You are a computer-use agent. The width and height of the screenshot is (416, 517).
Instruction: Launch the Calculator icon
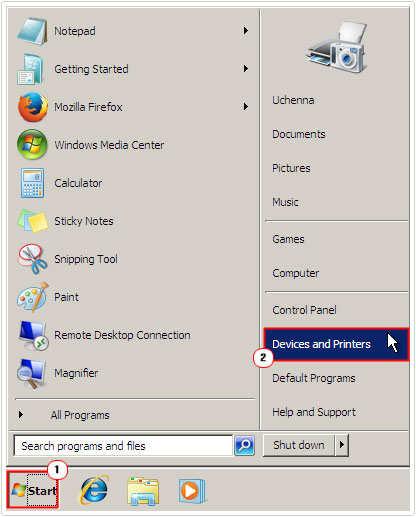32,183
